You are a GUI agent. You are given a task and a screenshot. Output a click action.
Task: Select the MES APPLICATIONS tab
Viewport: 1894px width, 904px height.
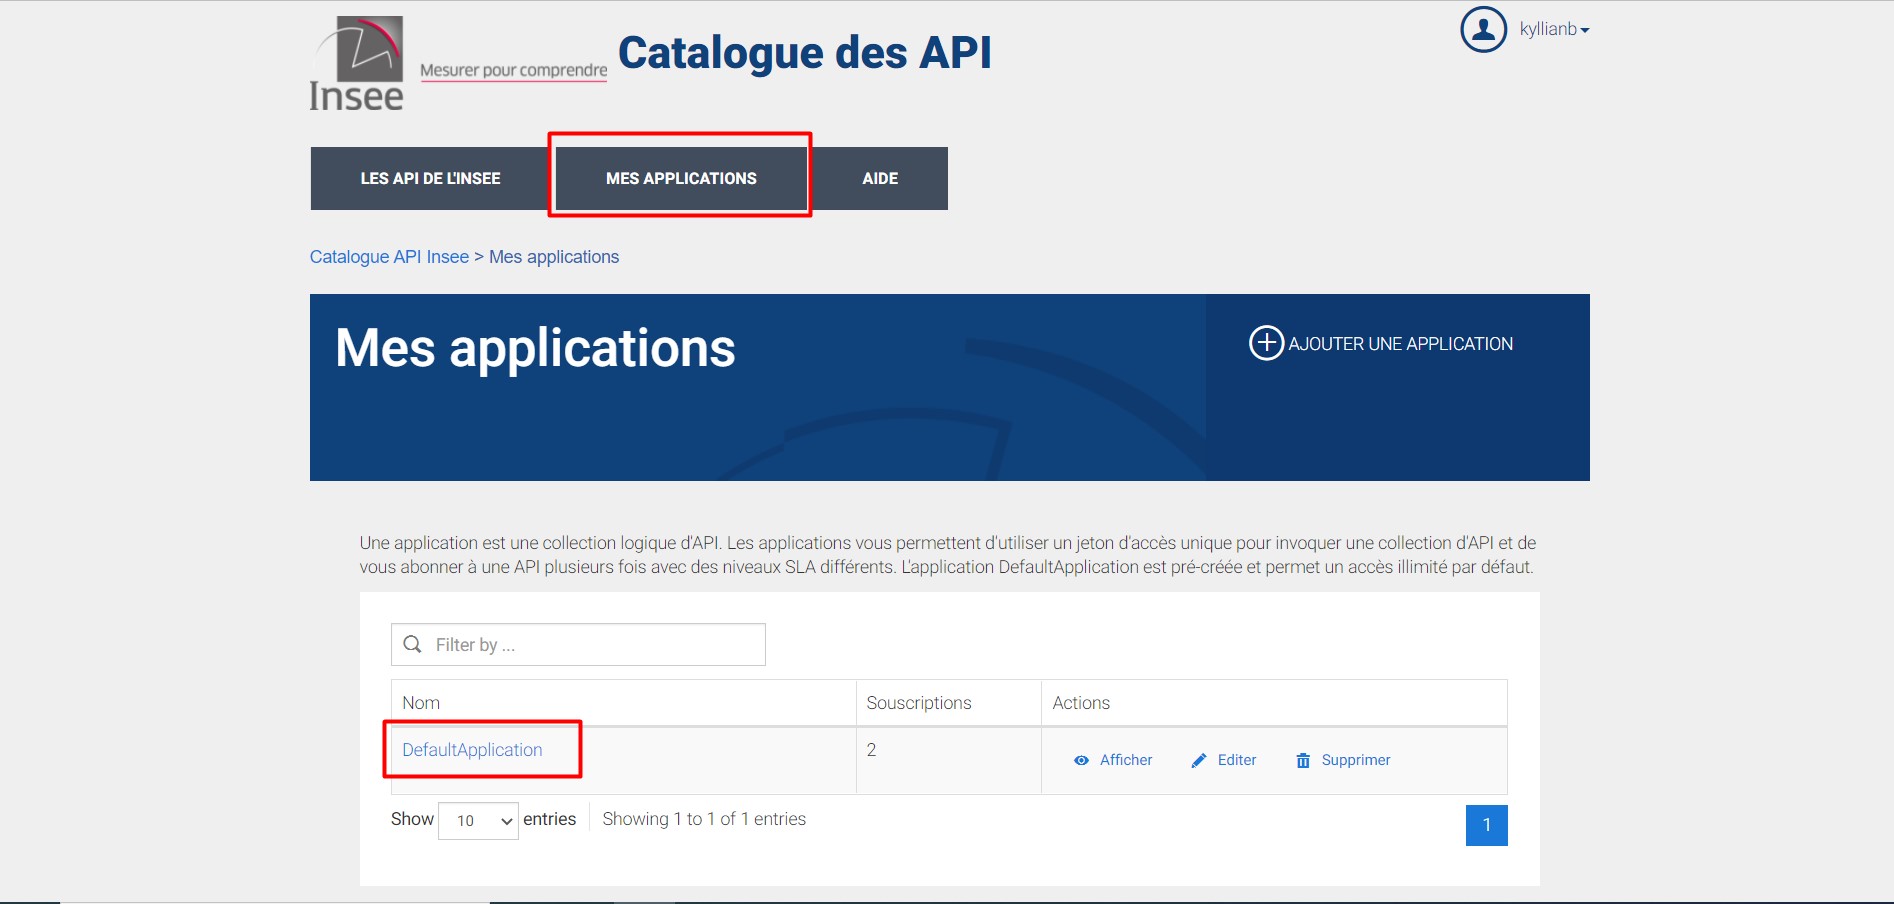[681, 178]
